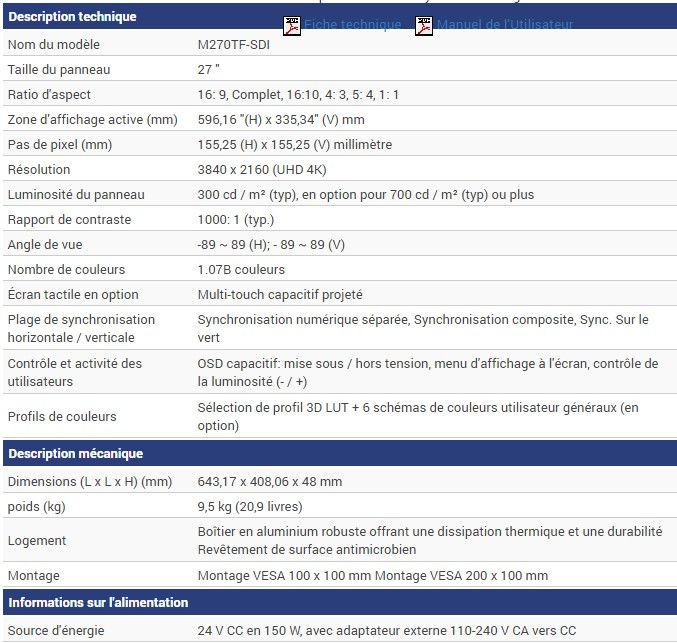
Task: Select the 300 cd / m² brightness value
Action: coord(366,195)
